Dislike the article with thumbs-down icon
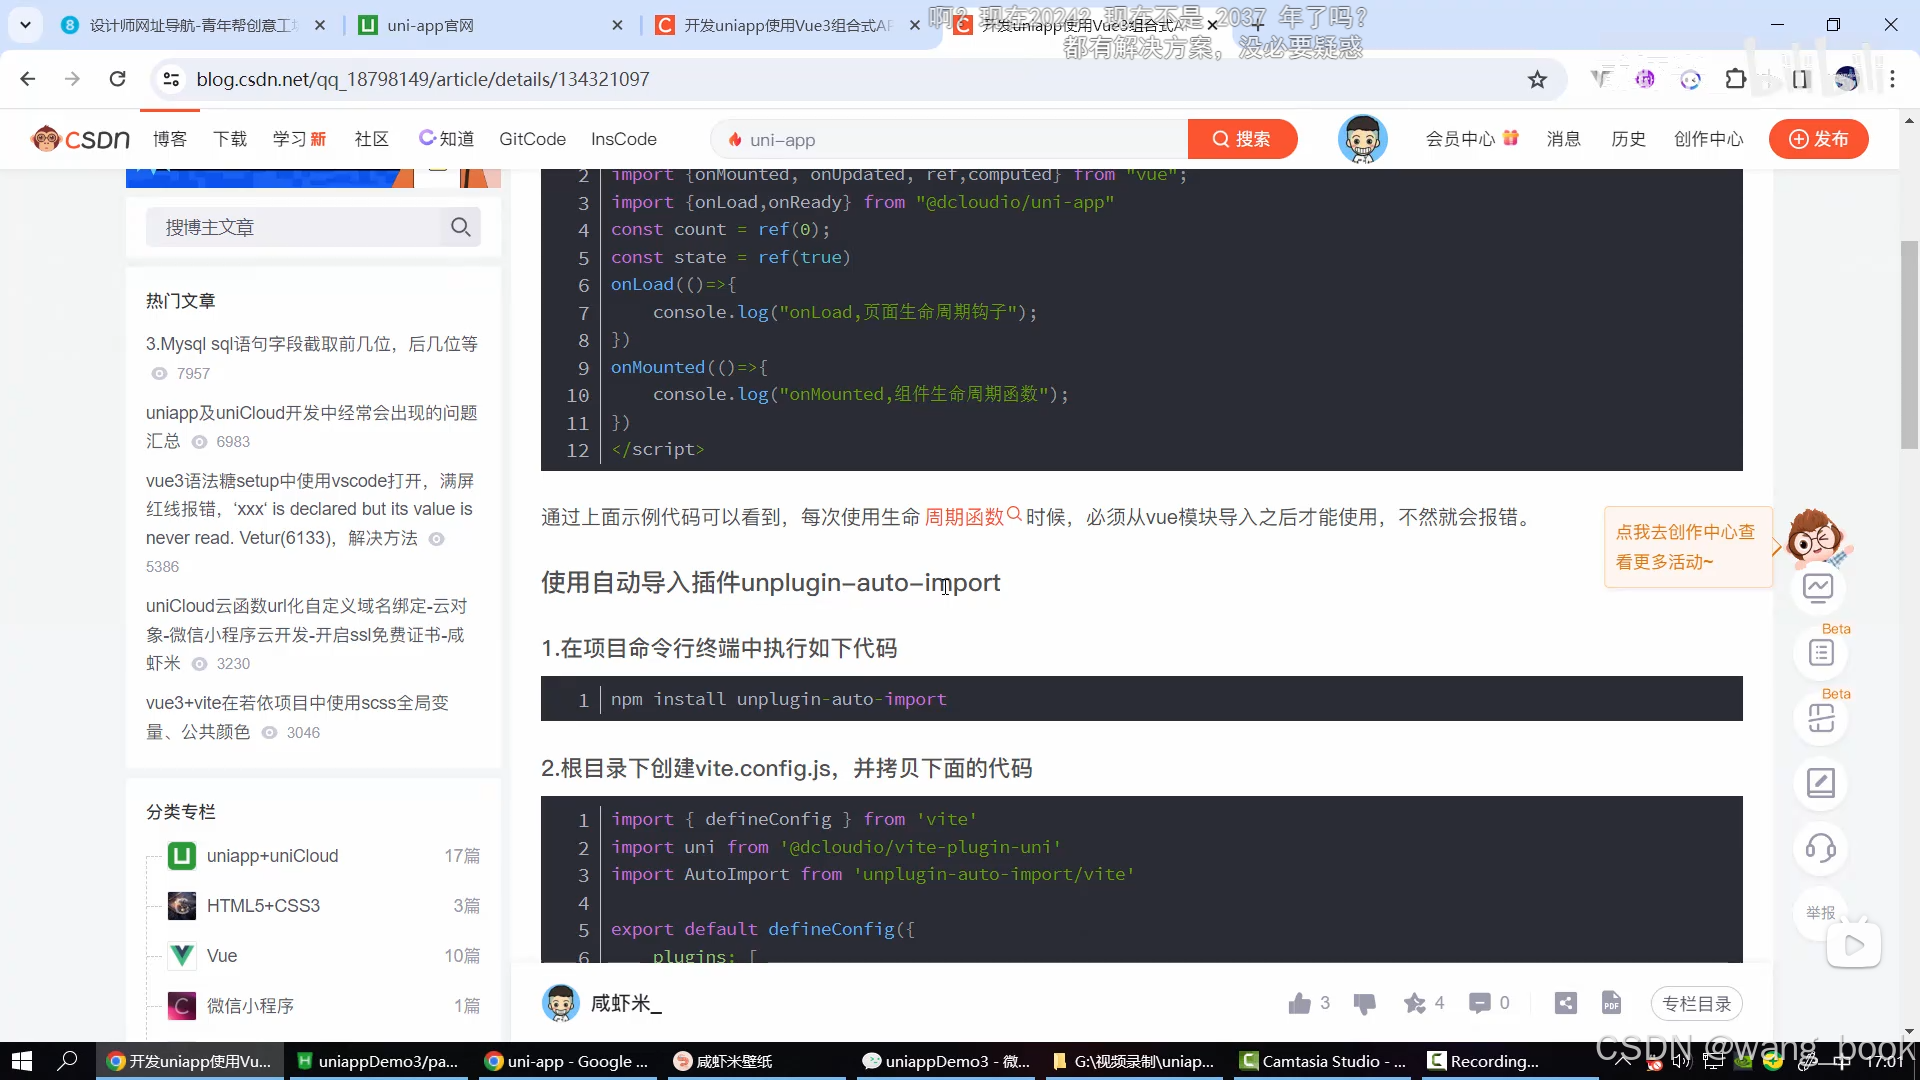This screenshot has width=1920, height=1080. tap(1364, 1003)
